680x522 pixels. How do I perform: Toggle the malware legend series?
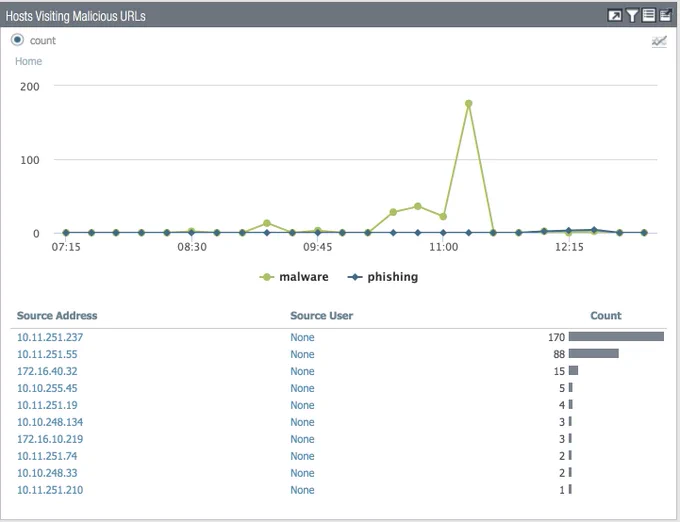[294, 277]
